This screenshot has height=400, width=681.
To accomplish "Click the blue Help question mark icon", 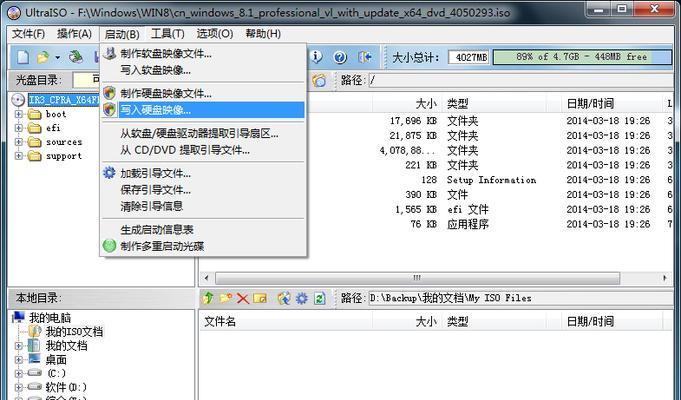I will pyautogui.click(x=340, y=57).
